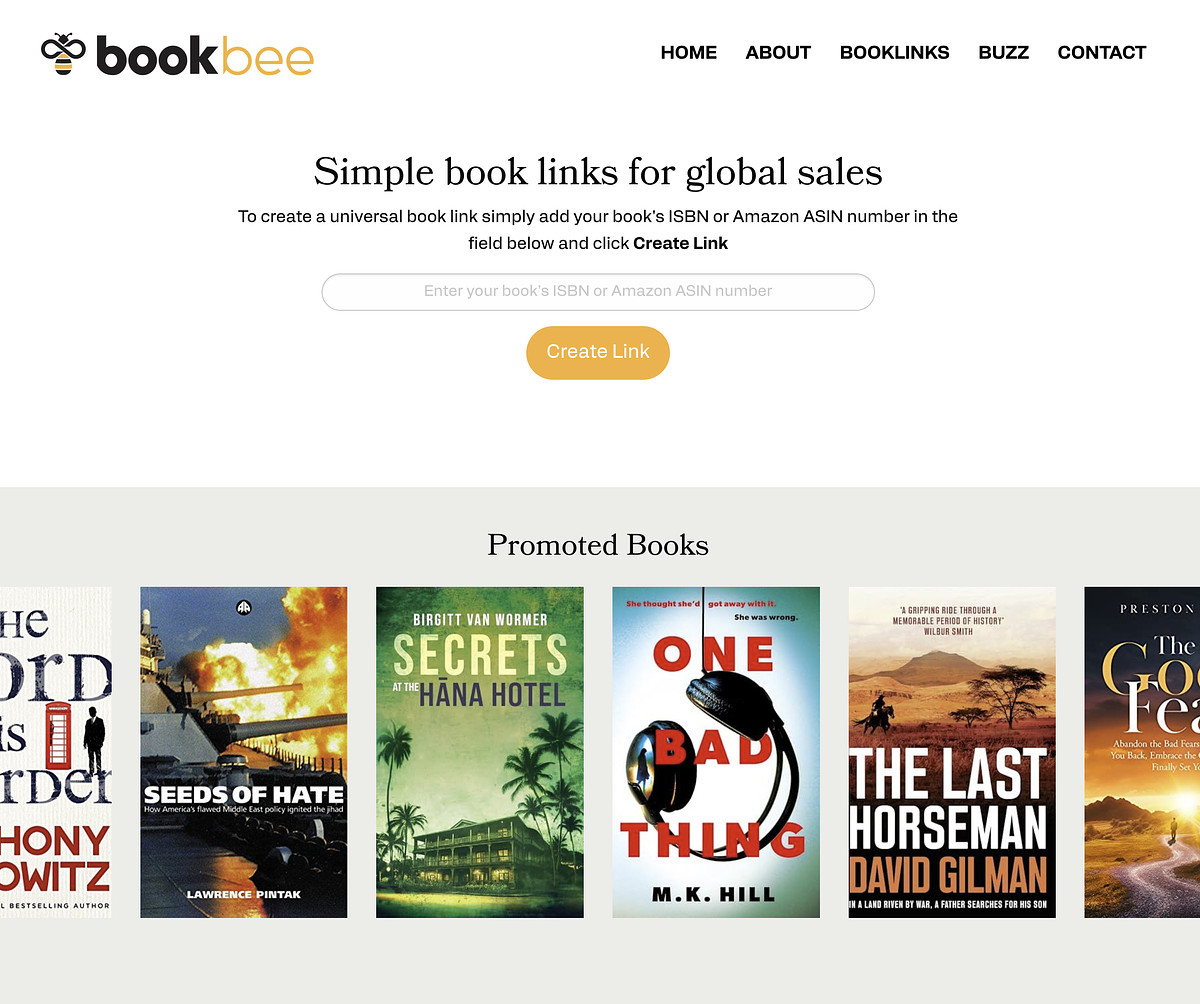Click the Create Link button

click(598, 352)
